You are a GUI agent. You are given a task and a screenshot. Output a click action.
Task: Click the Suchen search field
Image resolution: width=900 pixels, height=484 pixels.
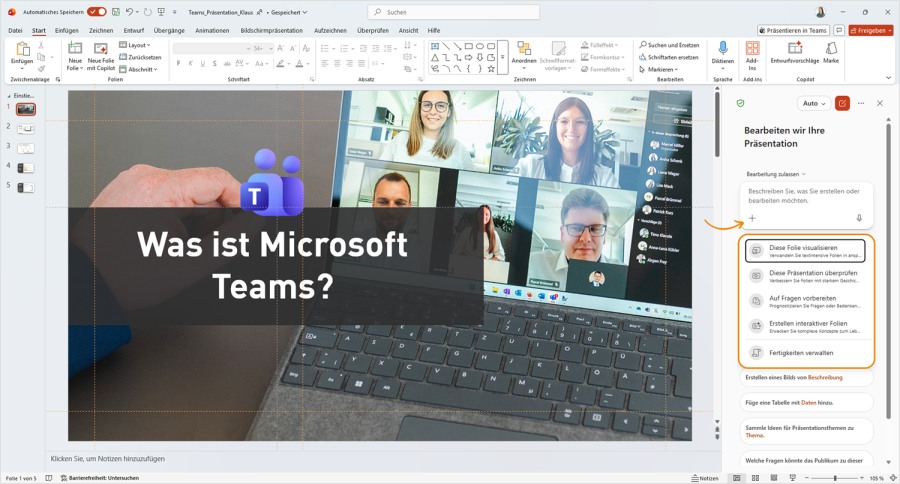click(x=453, y=11)
